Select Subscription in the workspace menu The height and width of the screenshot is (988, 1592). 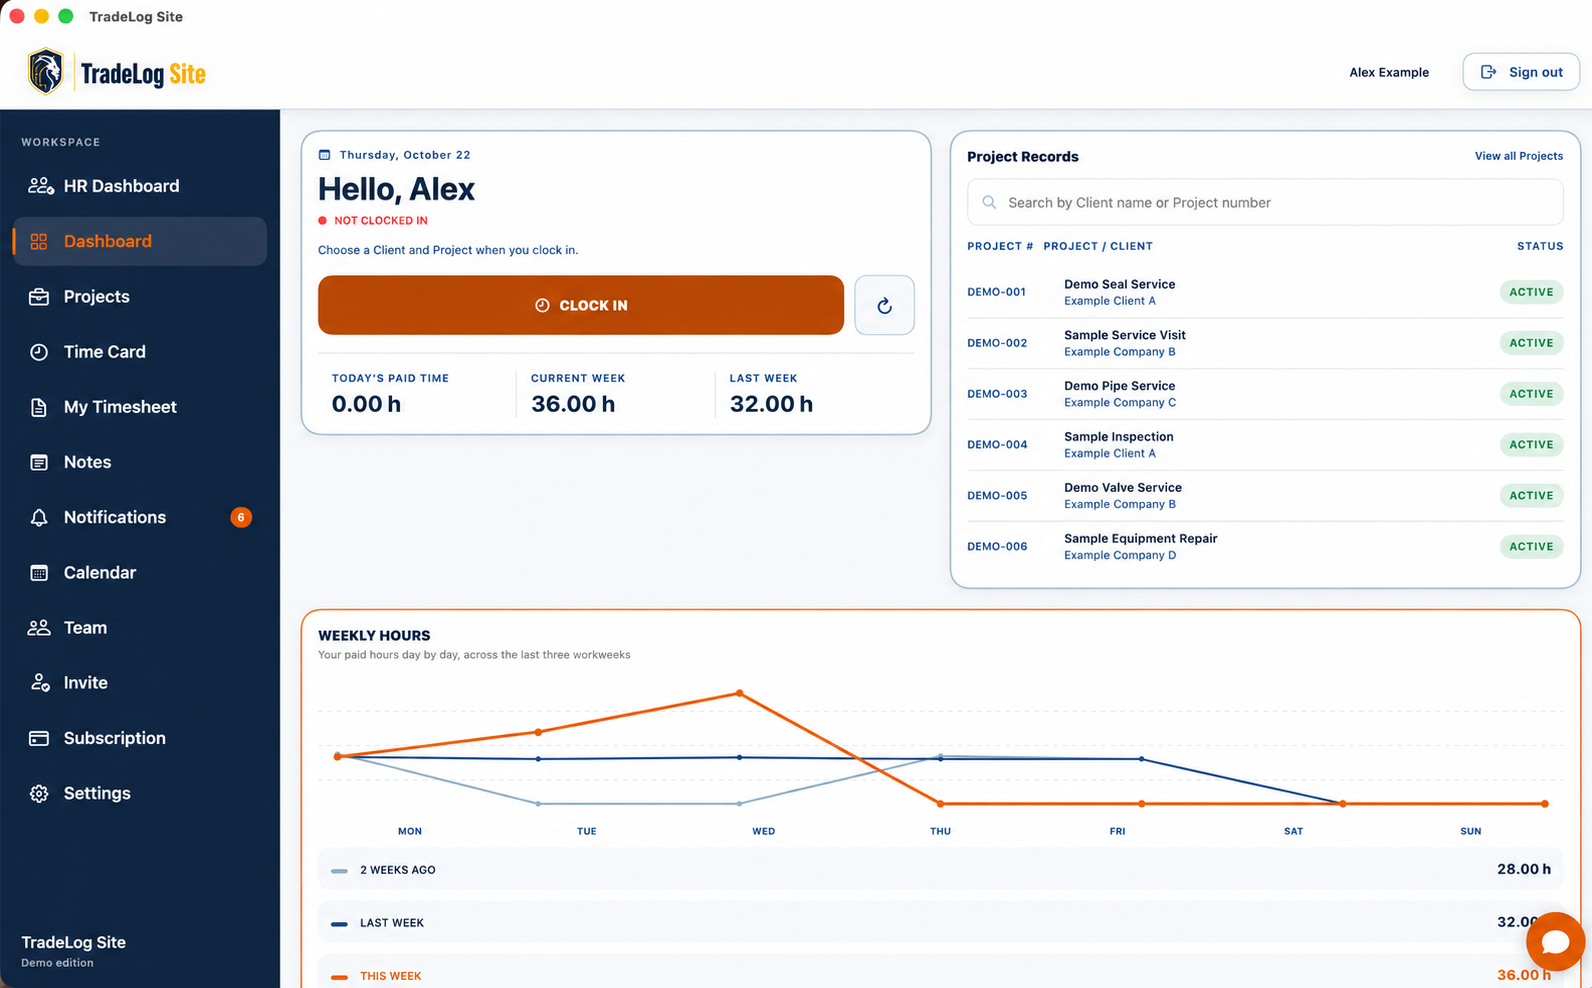[x=140, y=738]
